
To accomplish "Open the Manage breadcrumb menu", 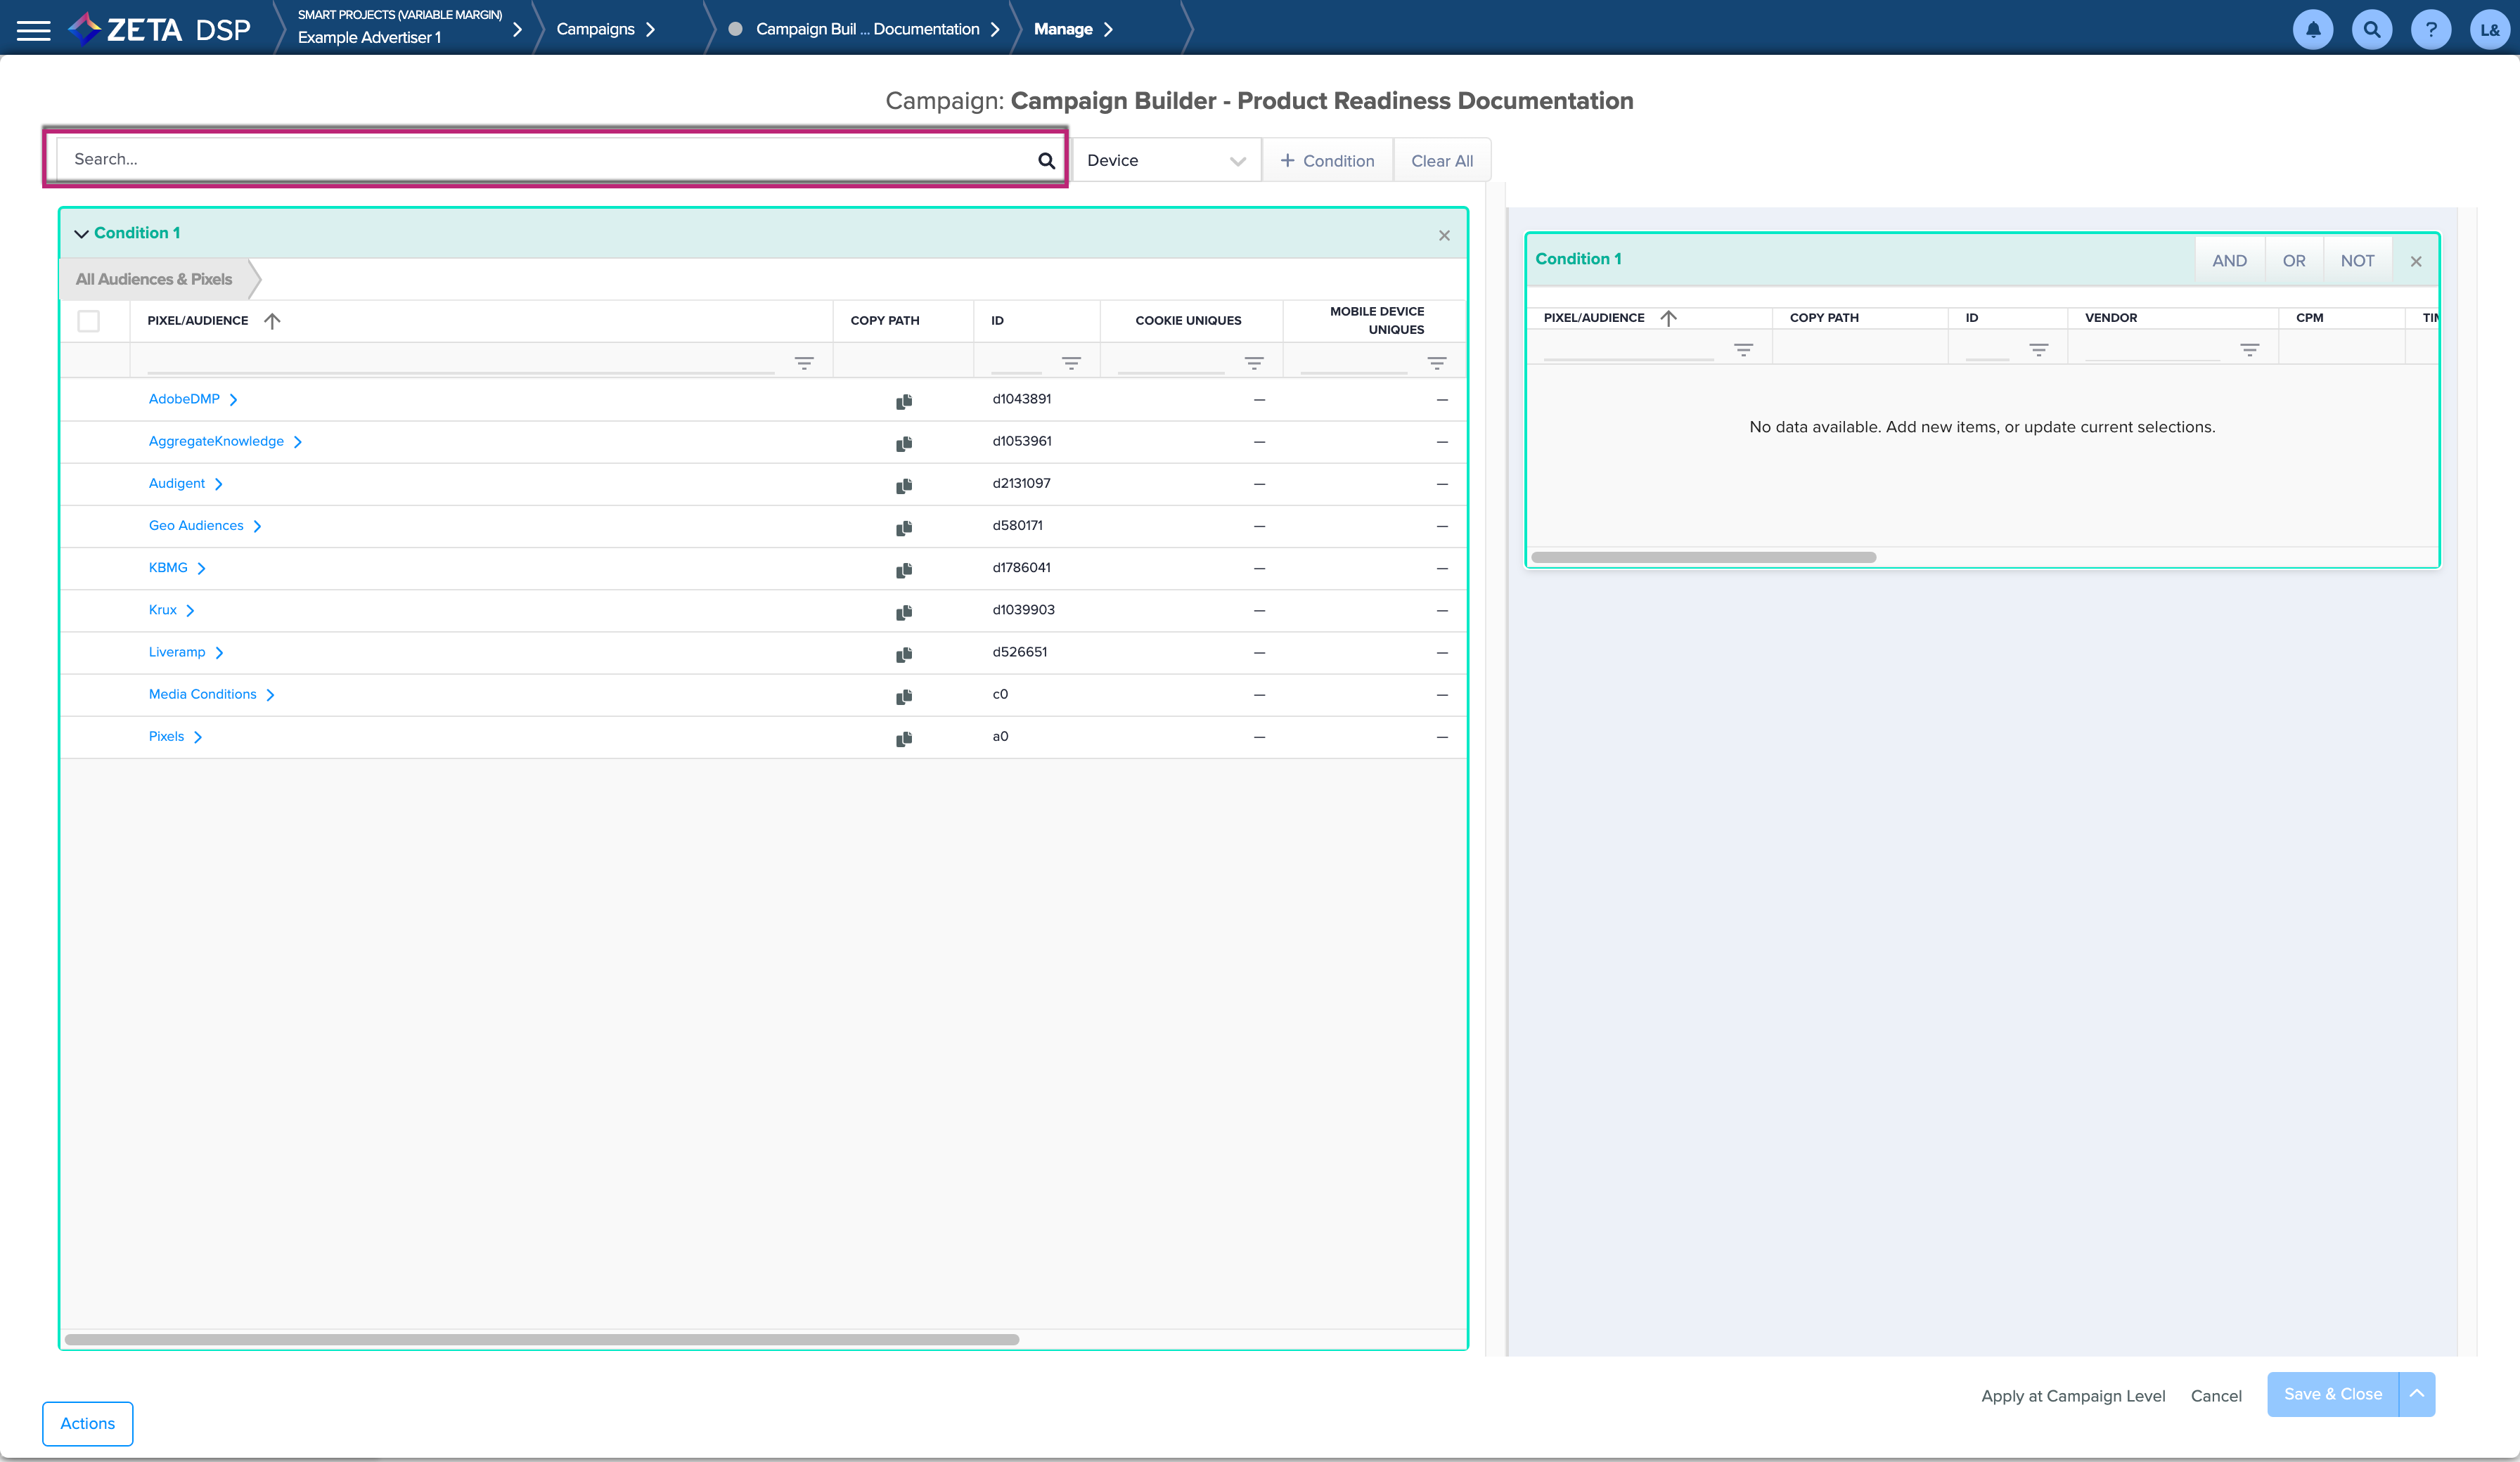I will click(1063, 29).
